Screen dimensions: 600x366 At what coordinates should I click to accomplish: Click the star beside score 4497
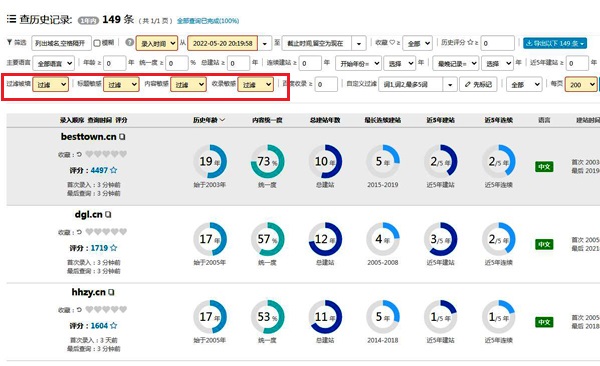(x=114, y=170)
